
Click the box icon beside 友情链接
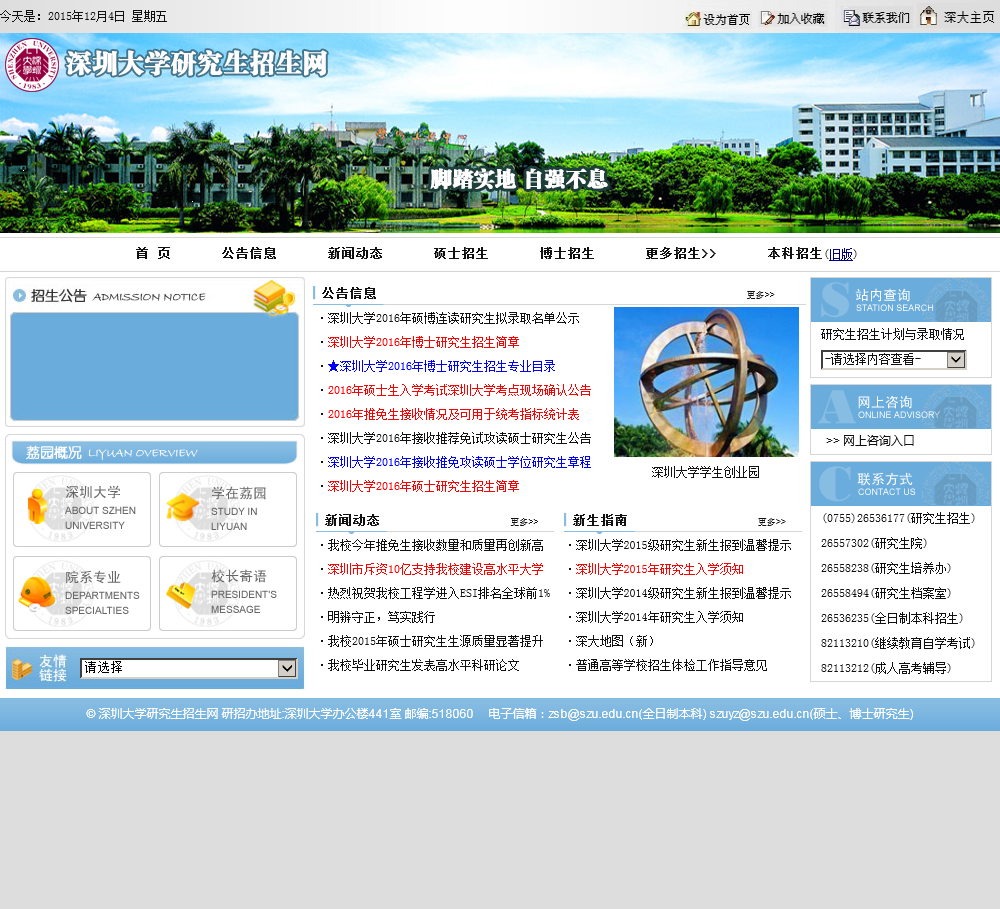(x=22, y=669)
